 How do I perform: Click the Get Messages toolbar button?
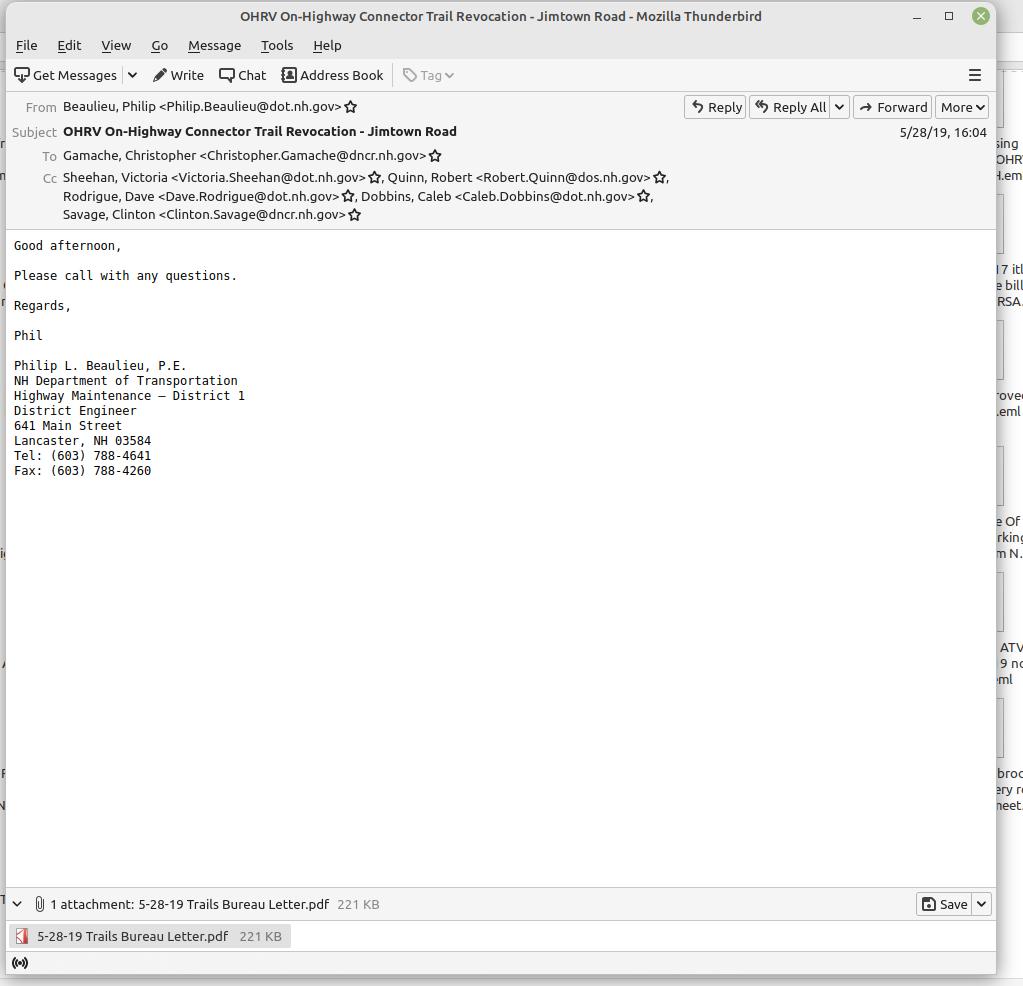66,75
